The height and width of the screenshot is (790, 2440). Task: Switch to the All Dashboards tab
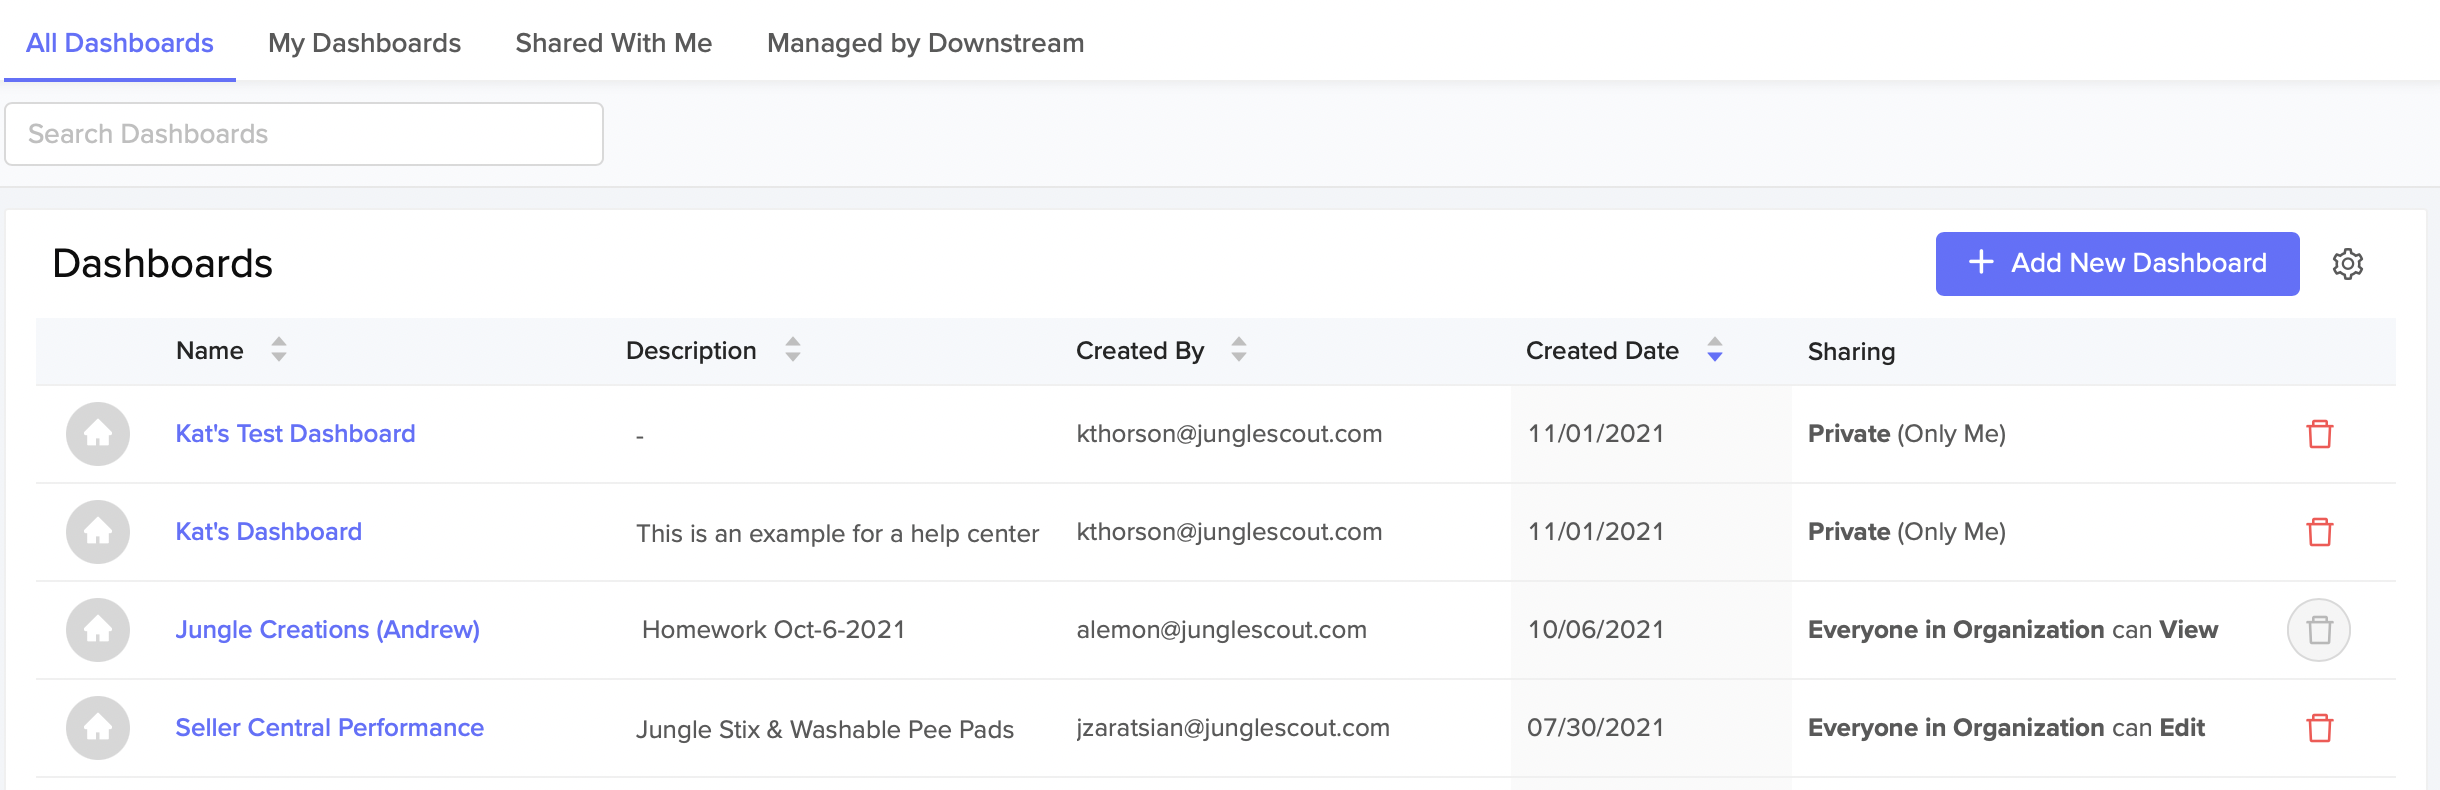pyautogui.click(x=120, y=43)
